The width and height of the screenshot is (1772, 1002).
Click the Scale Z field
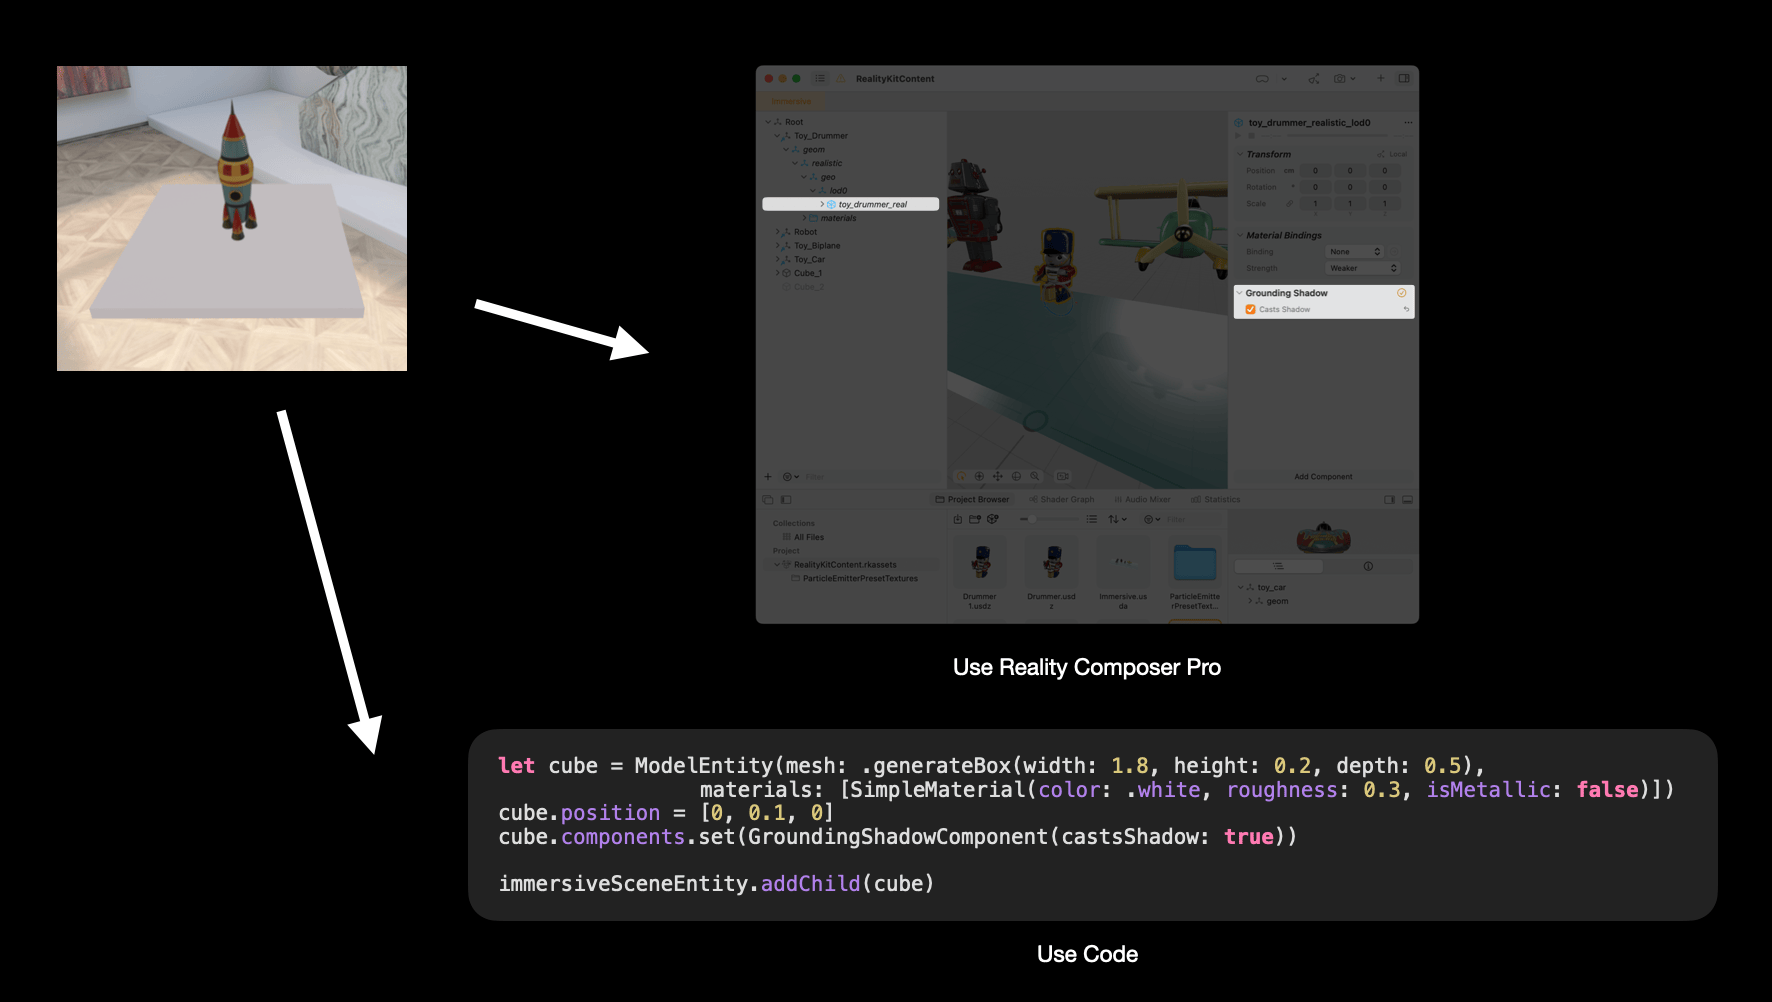click(1384, 204)
